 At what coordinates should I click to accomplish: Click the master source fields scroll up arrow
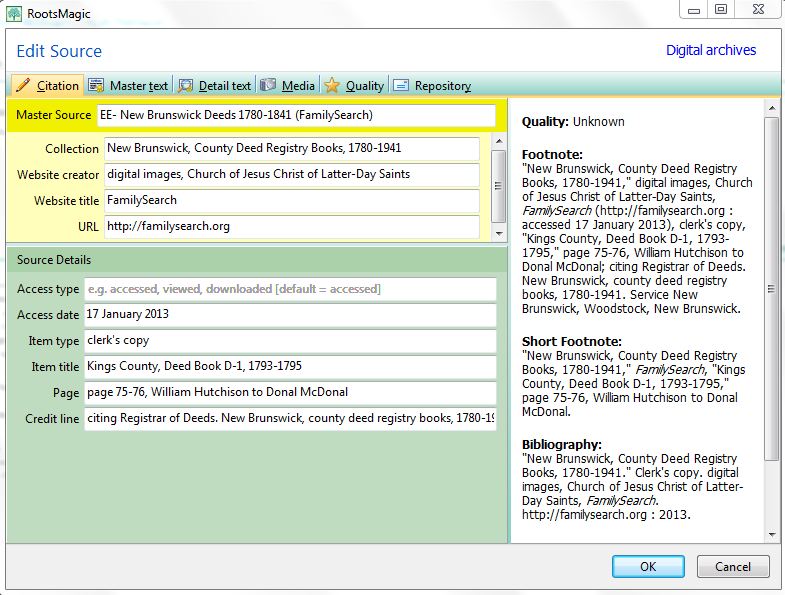499,141
